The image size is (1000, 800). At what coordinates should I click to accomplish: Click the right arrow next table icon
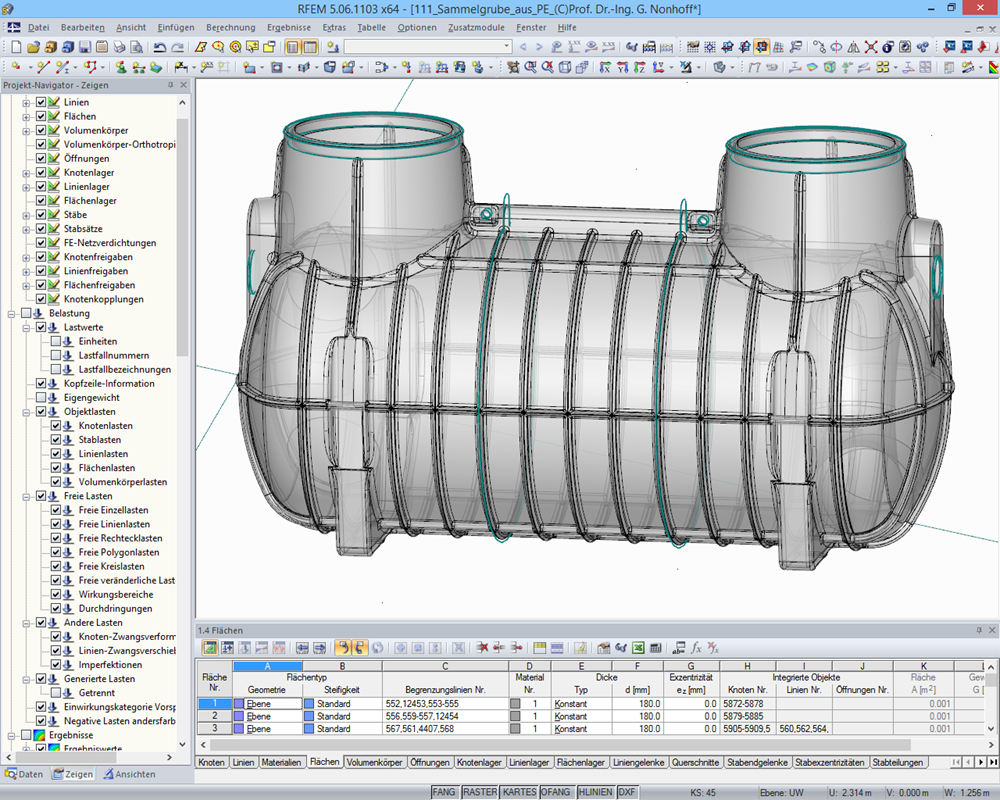click(x=320, y=648)
